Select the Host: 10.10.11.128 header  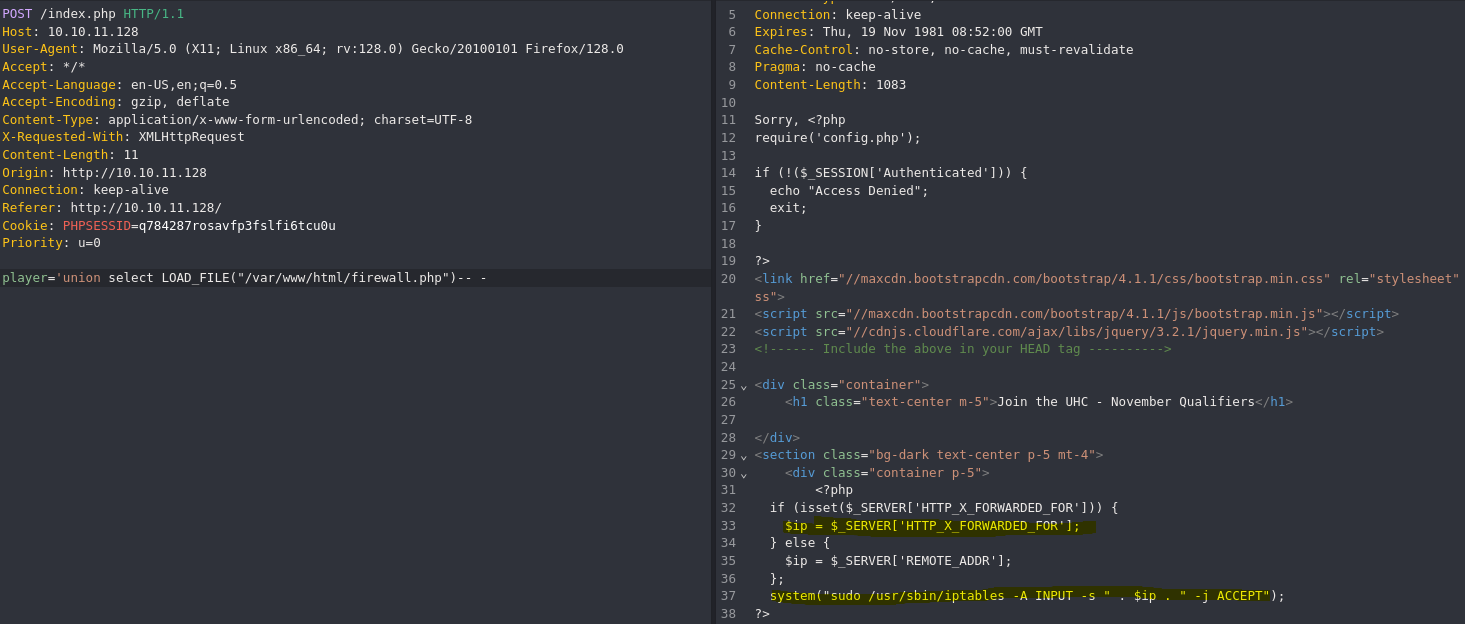[70, 32]
